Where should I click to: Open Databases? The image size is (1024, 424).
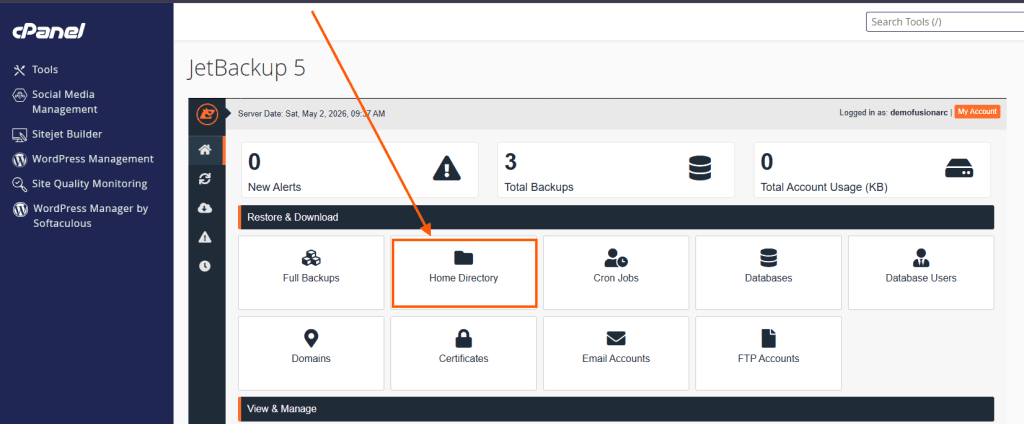769,272
